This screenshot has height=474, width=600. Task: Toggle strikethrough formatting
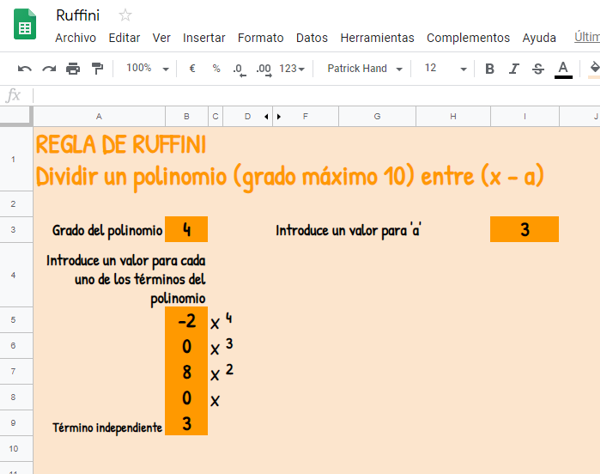pyautogui.click(x=538, y=69)
